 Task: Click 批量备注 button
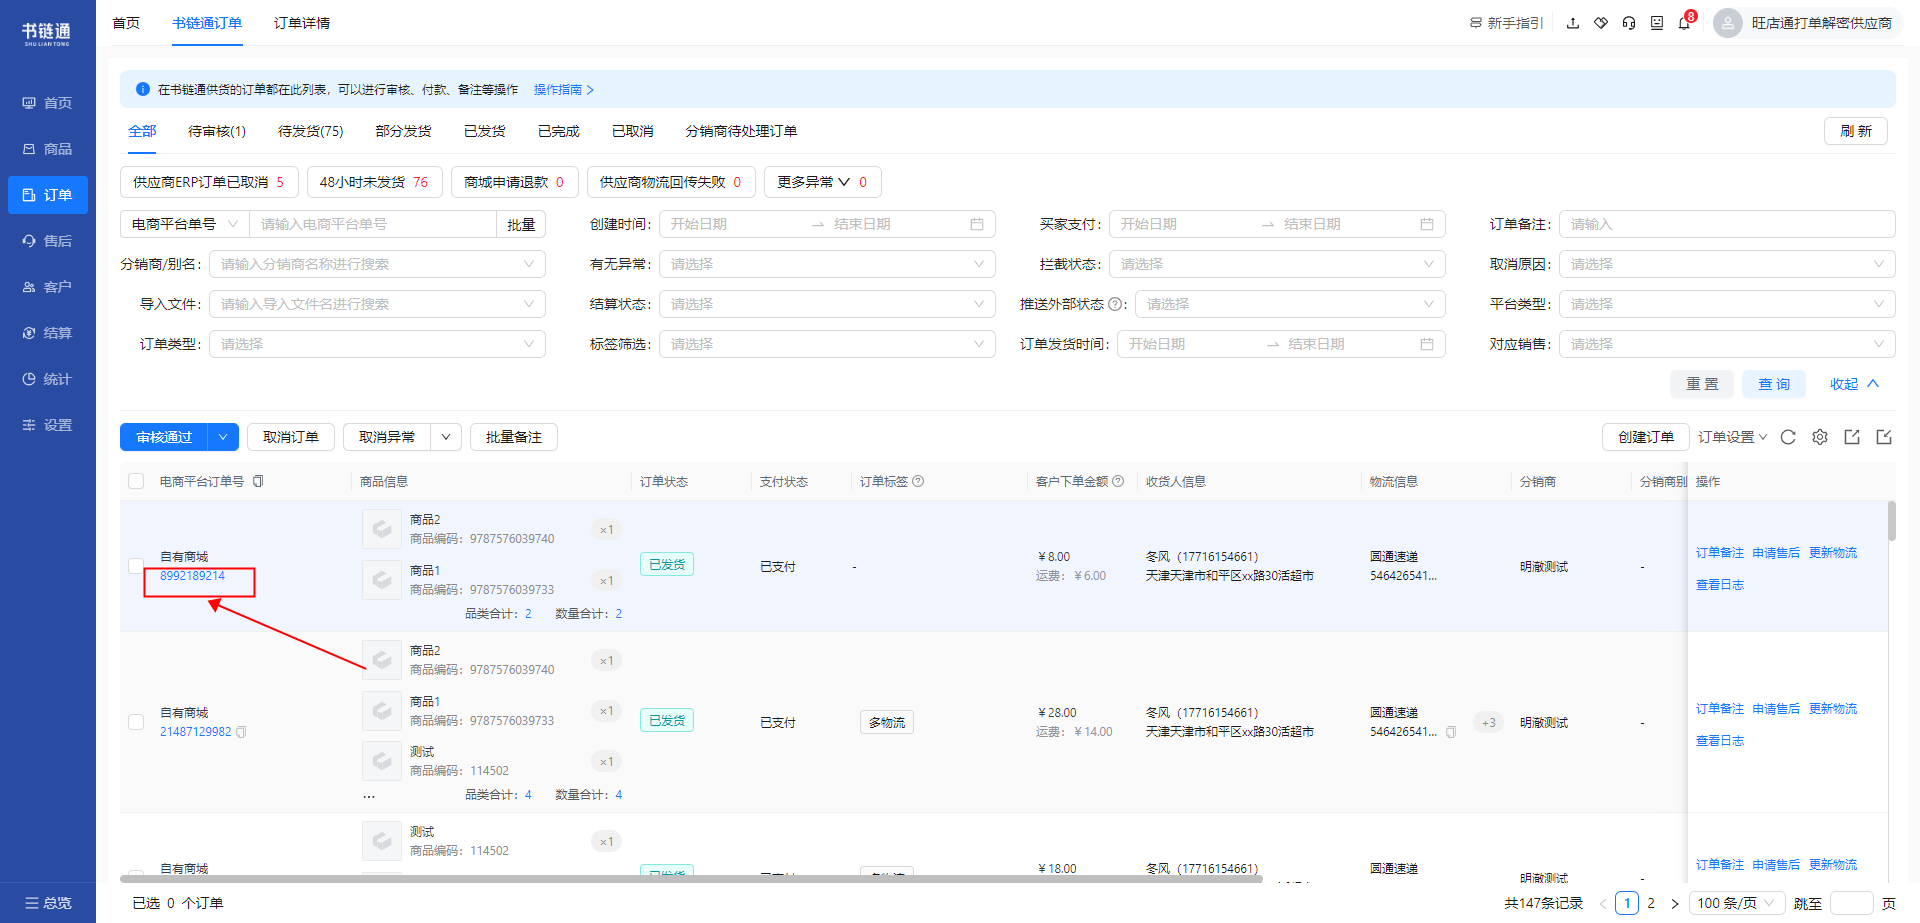[x=514, y=437]
